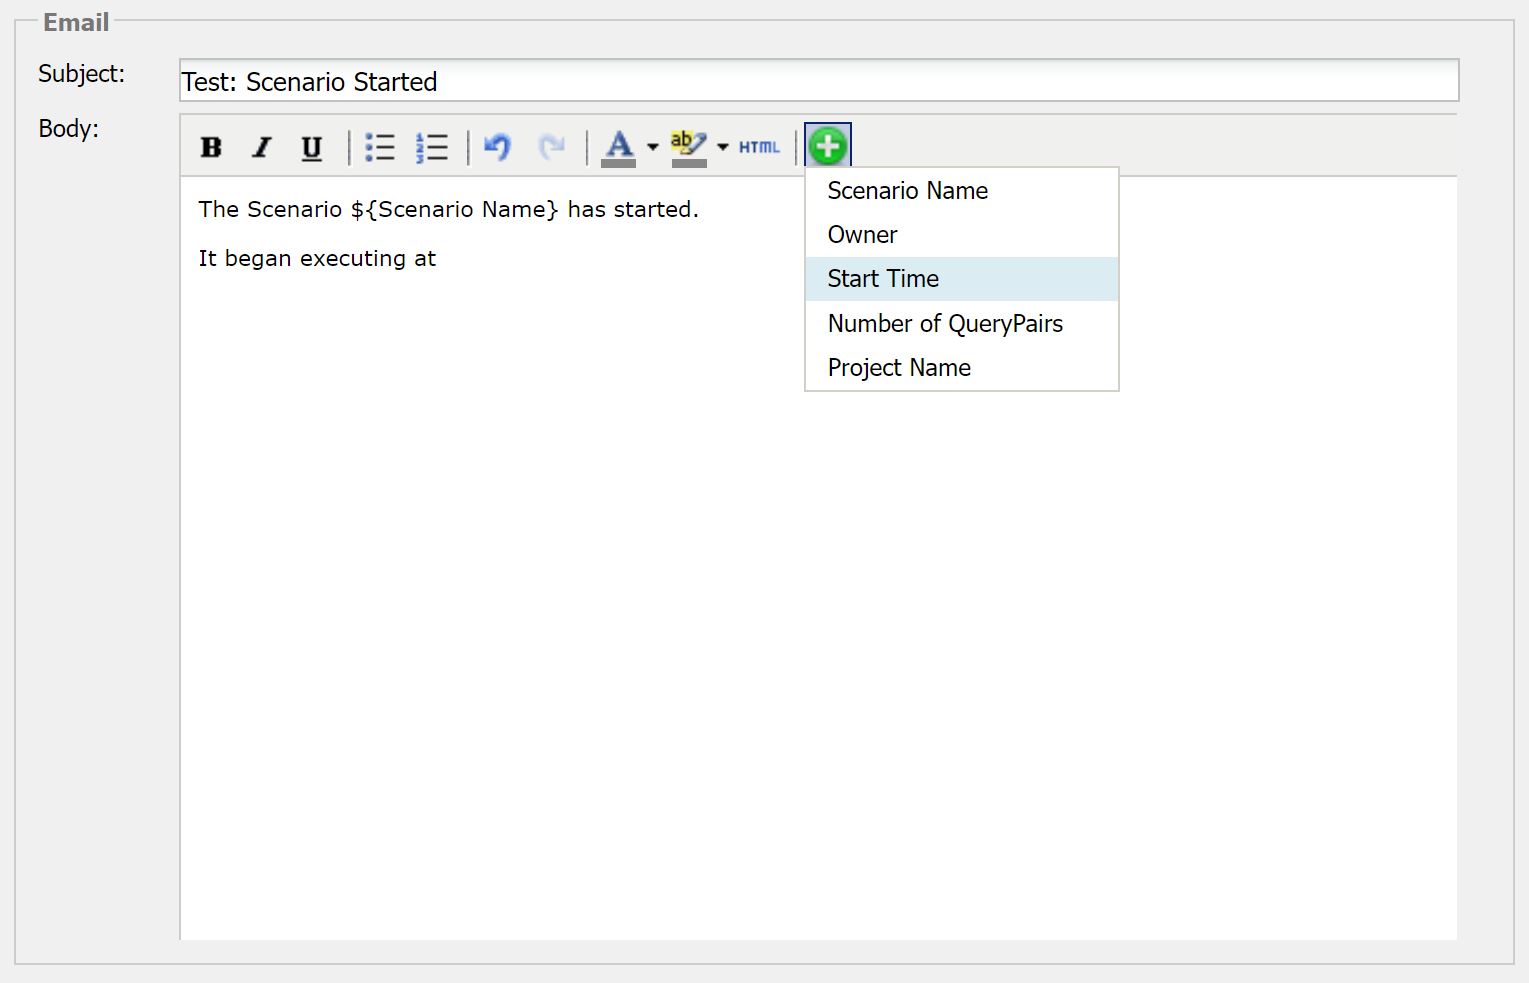Apply the font text color
Screen dimensions: 1529x983
point(619,147)
